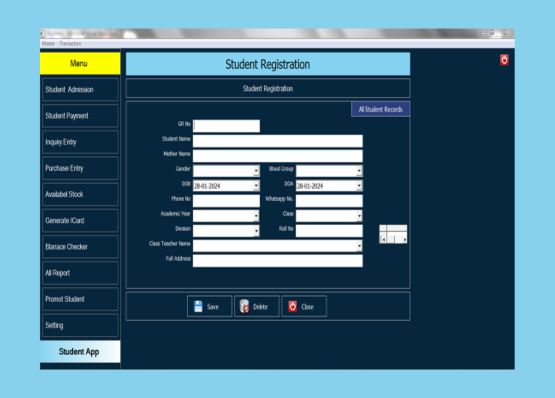Click the red Close power icon

(x=292, y=306)
